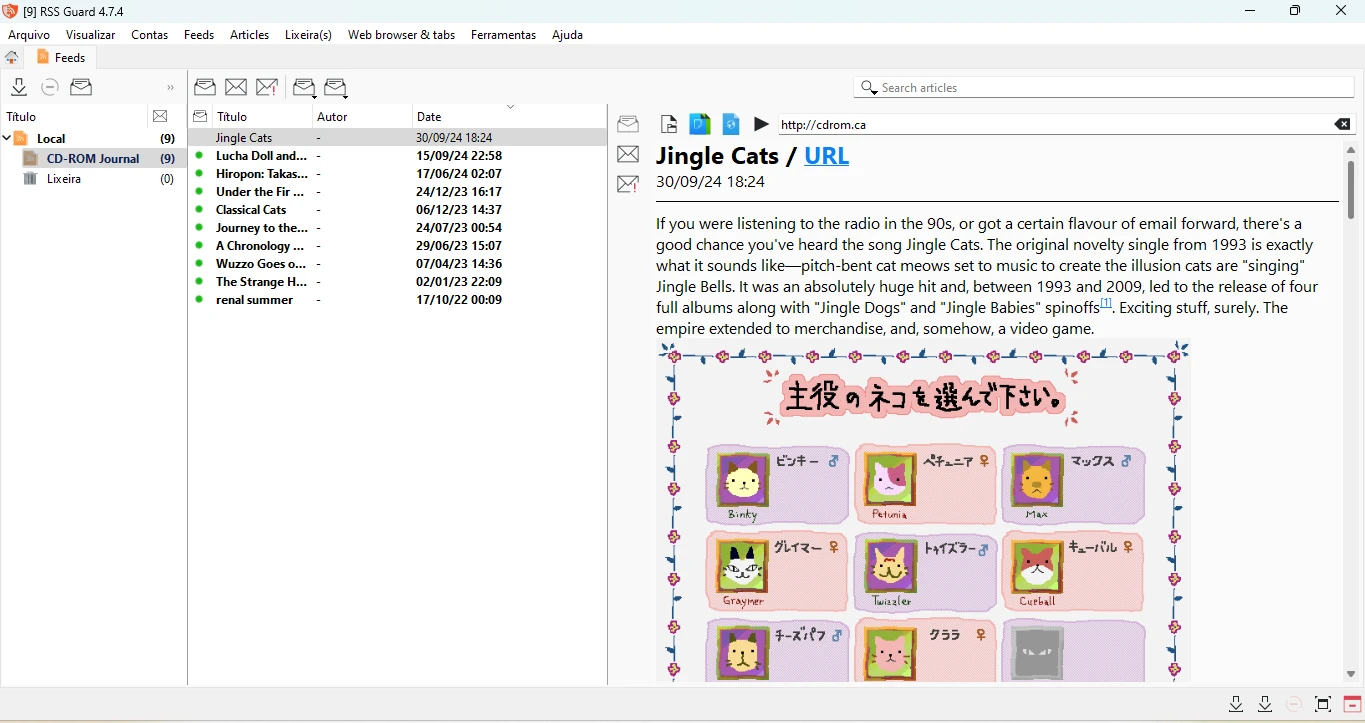1365x723 pixels.
Task: Click the home icon left of the Feeds tab
Action: [x=12, y=57]
